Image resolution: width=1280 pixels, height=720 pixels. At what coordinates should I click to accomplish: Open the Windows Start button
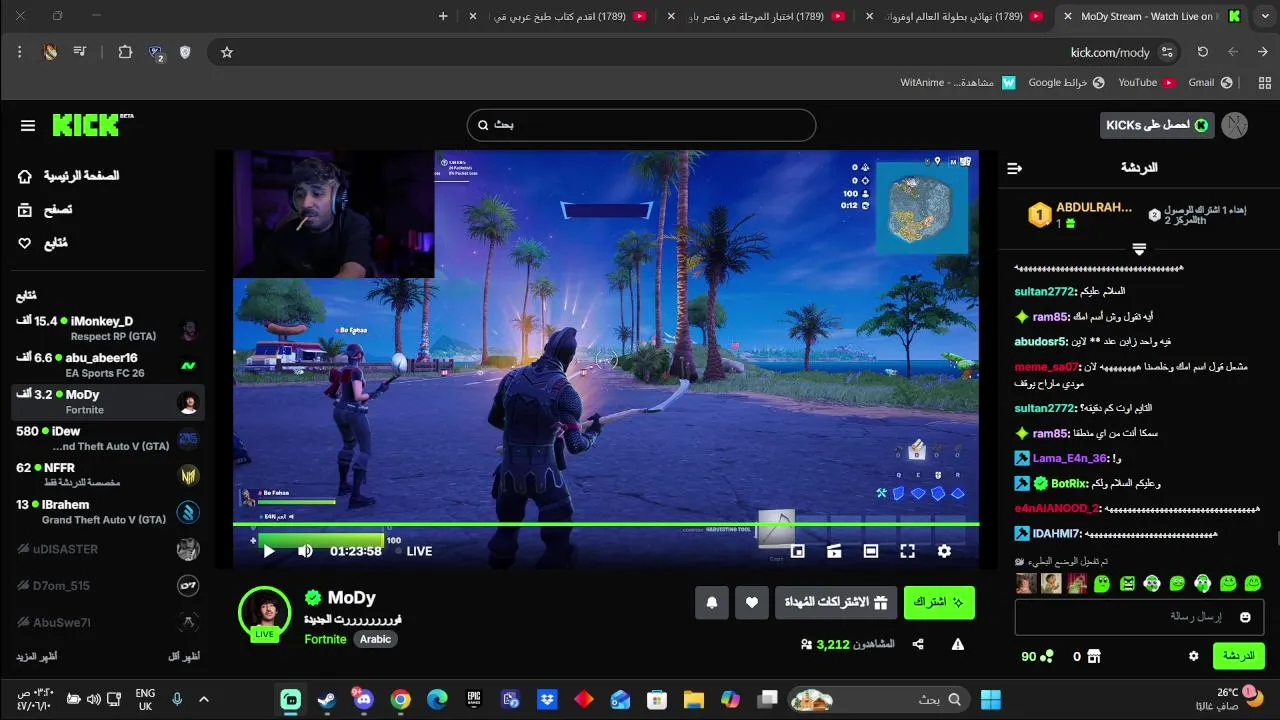[x=991, y=699]
